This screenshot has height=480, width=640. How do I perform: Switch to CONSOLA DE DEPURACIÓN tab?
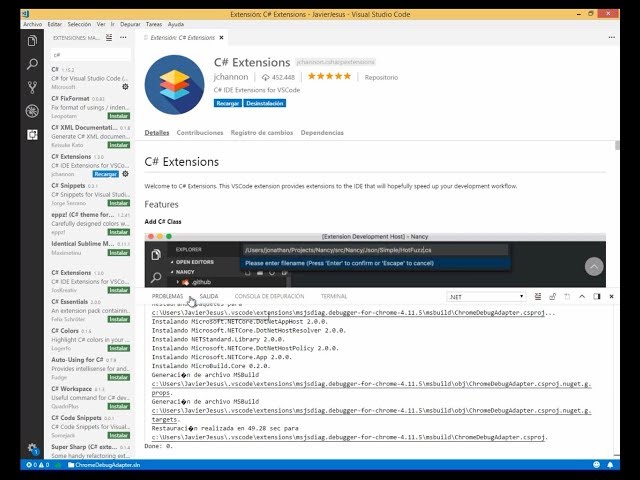coord(269,296)
